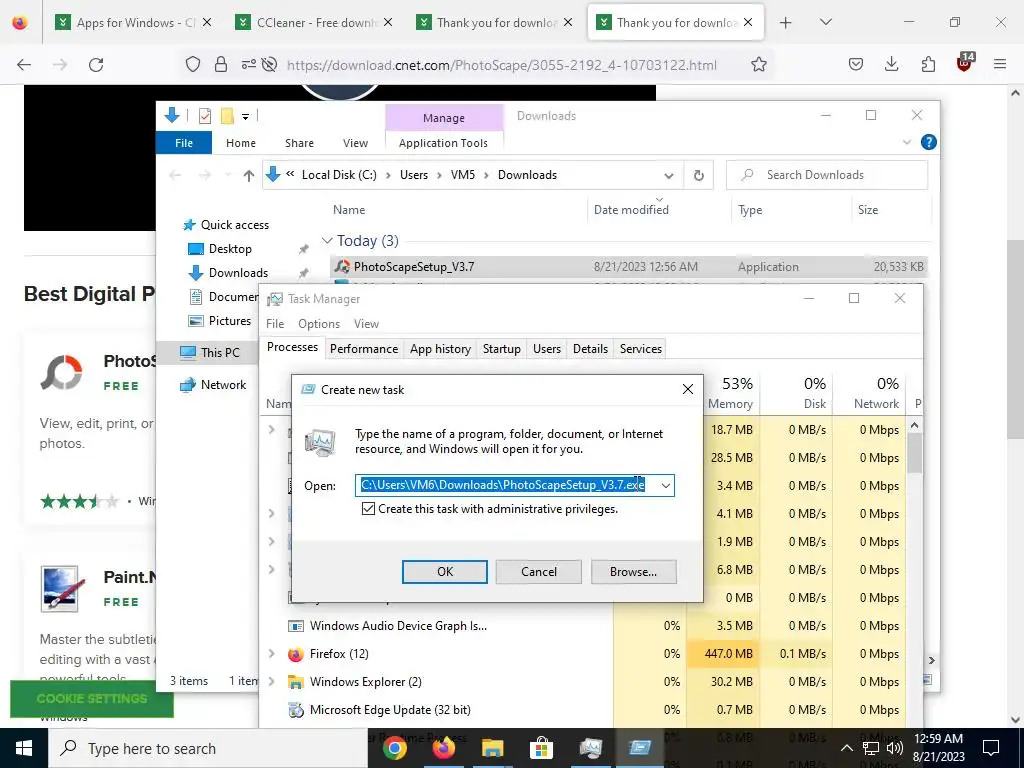Viewport: 1024px width, 768px height.
Task: Open the Explorer View ribbon tab
Action: click(355, 142)
